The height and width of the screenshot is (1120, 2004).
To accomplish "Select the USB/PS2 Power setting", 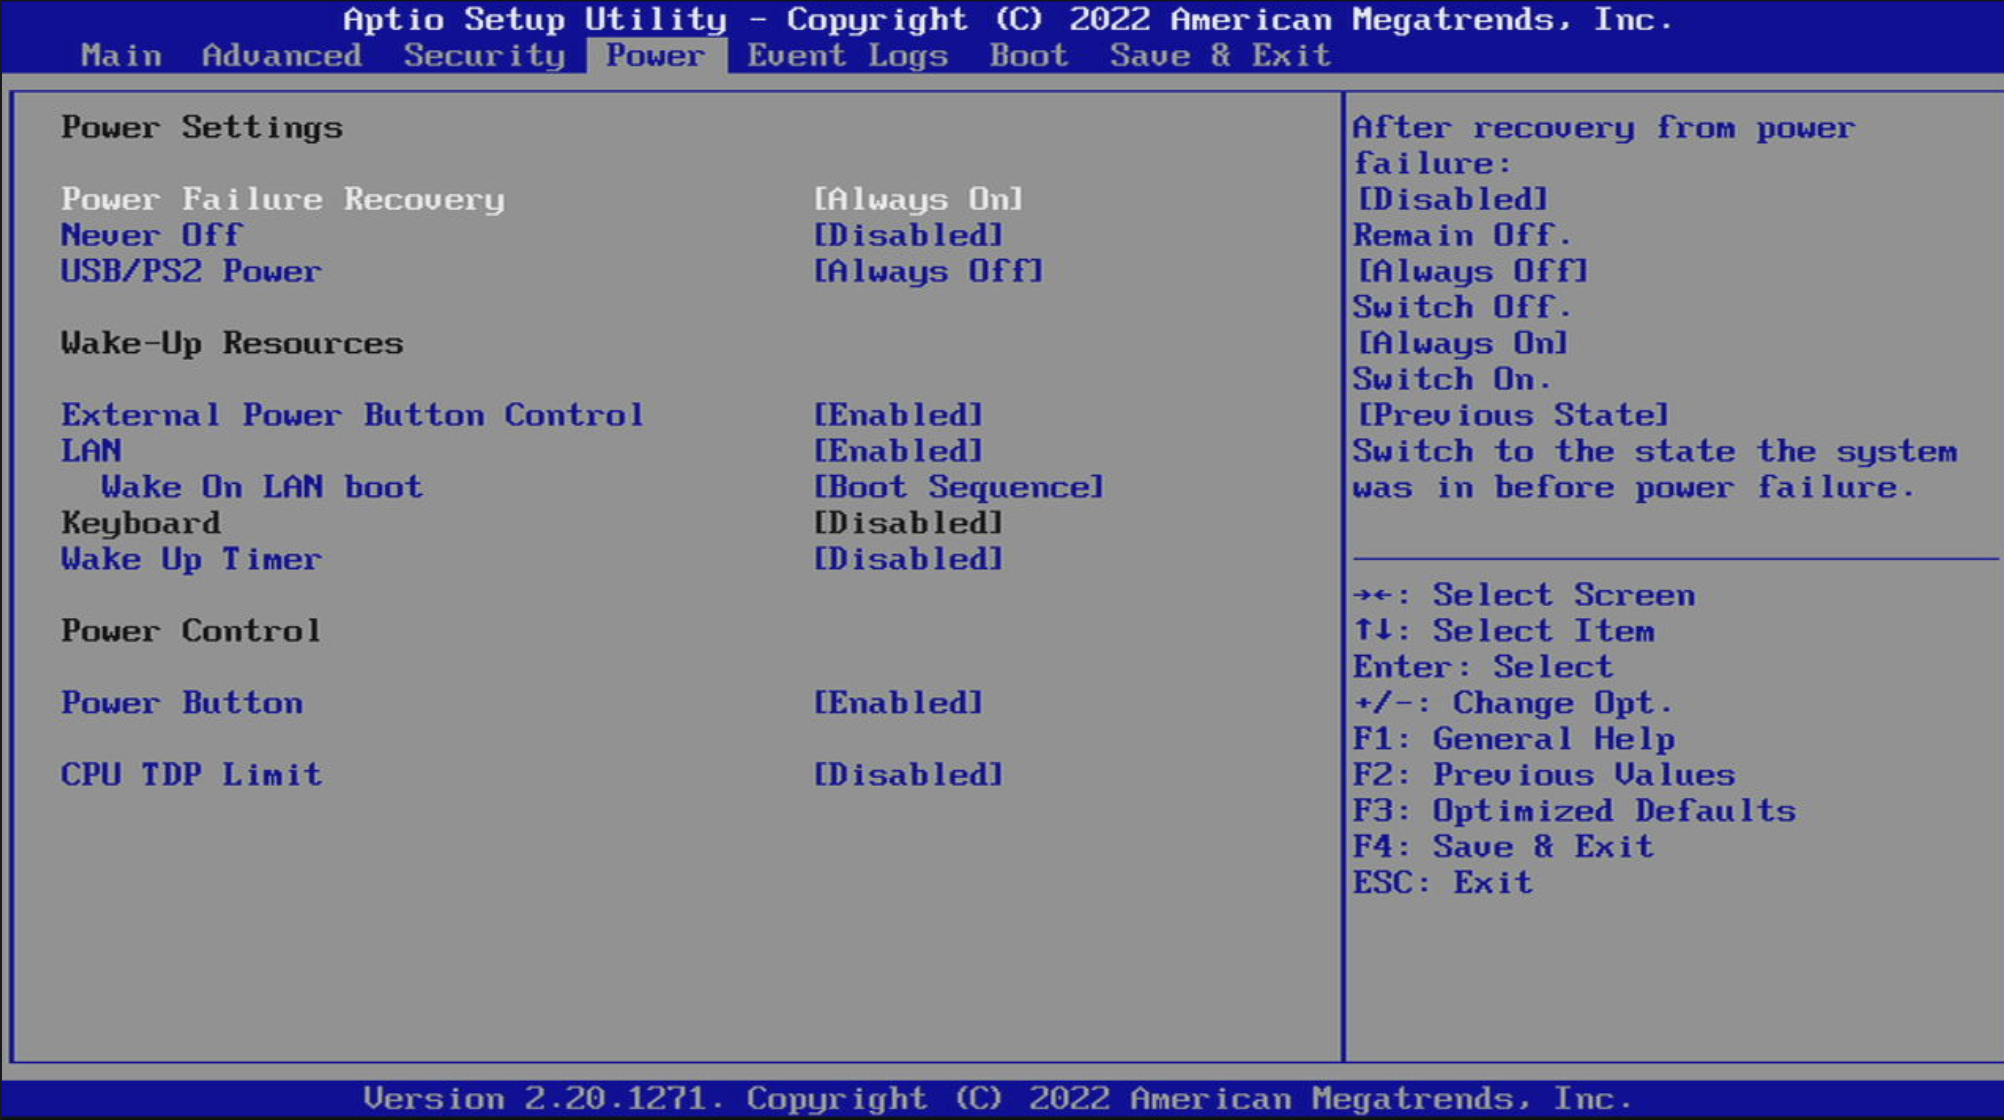I will [191, 271].
